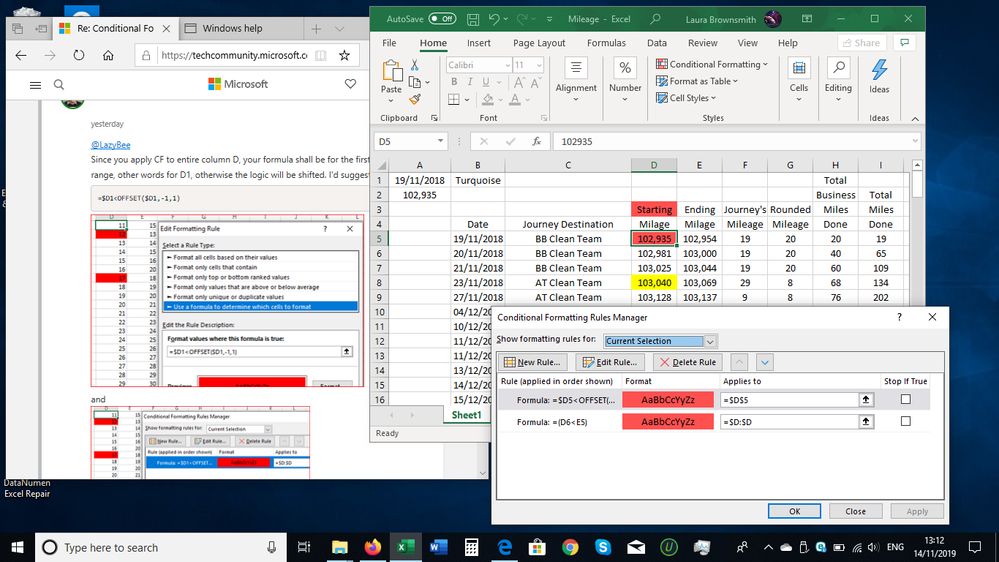Expand the Alignment group dropdown
This screenshot has width=999, height=562.
(576, 99)
